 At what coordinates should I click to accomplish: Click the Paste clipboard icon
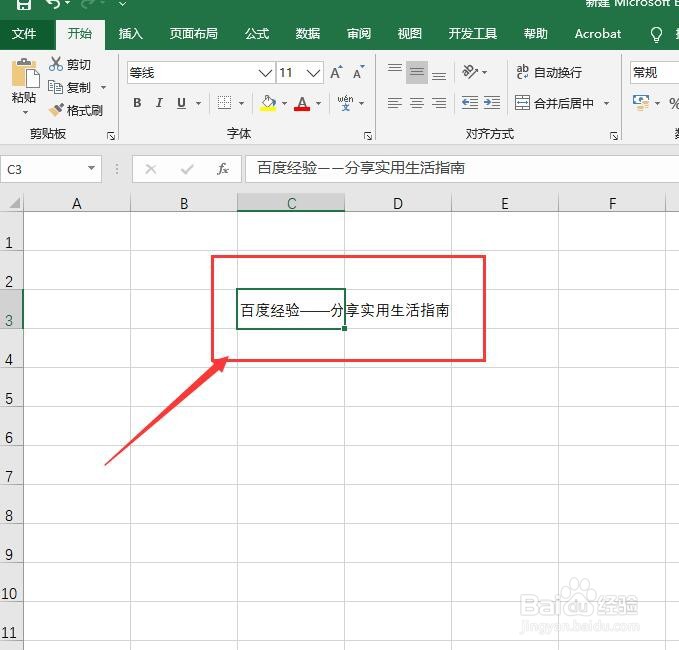(25, 73)
